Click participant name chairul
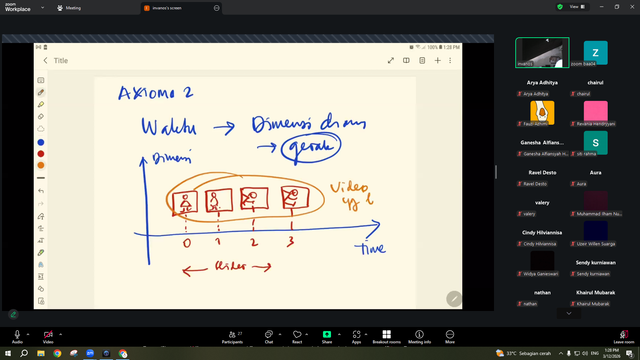This screenshot has width=640, height=360. [595, 82]
